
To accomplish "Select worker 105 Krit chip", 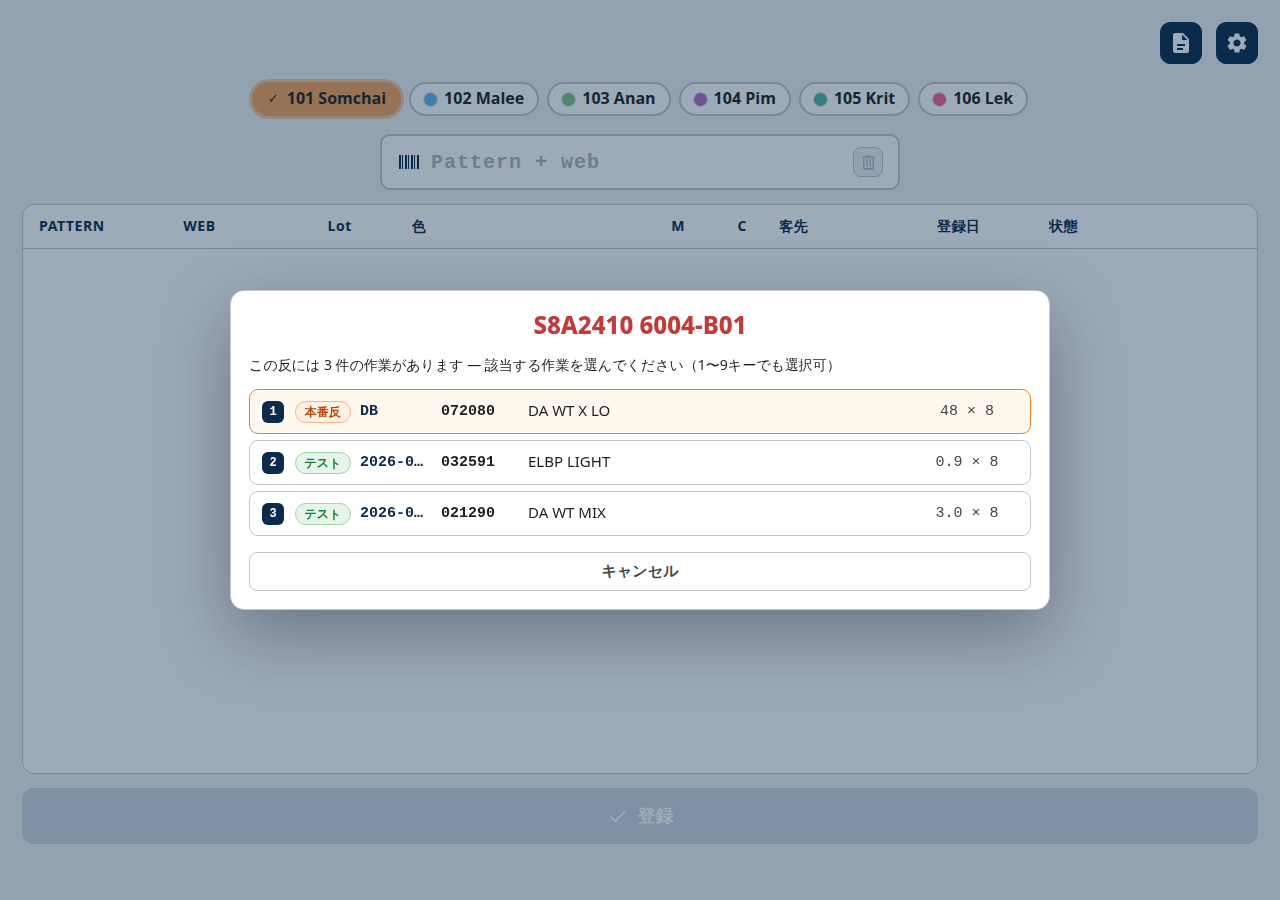I will click(x=854, y=99).
